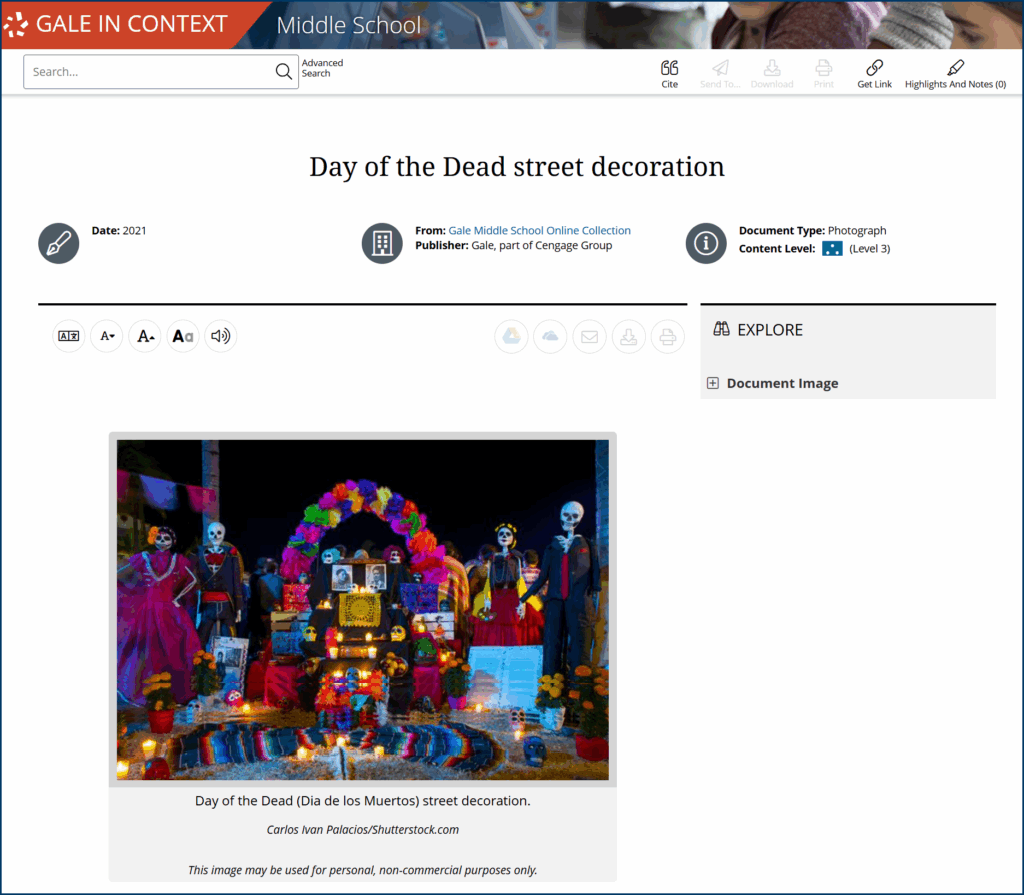Go to Gale In Context home logo
Image resolution: width=1024 pixels, height=895 pixels.
tap(118, 24)
